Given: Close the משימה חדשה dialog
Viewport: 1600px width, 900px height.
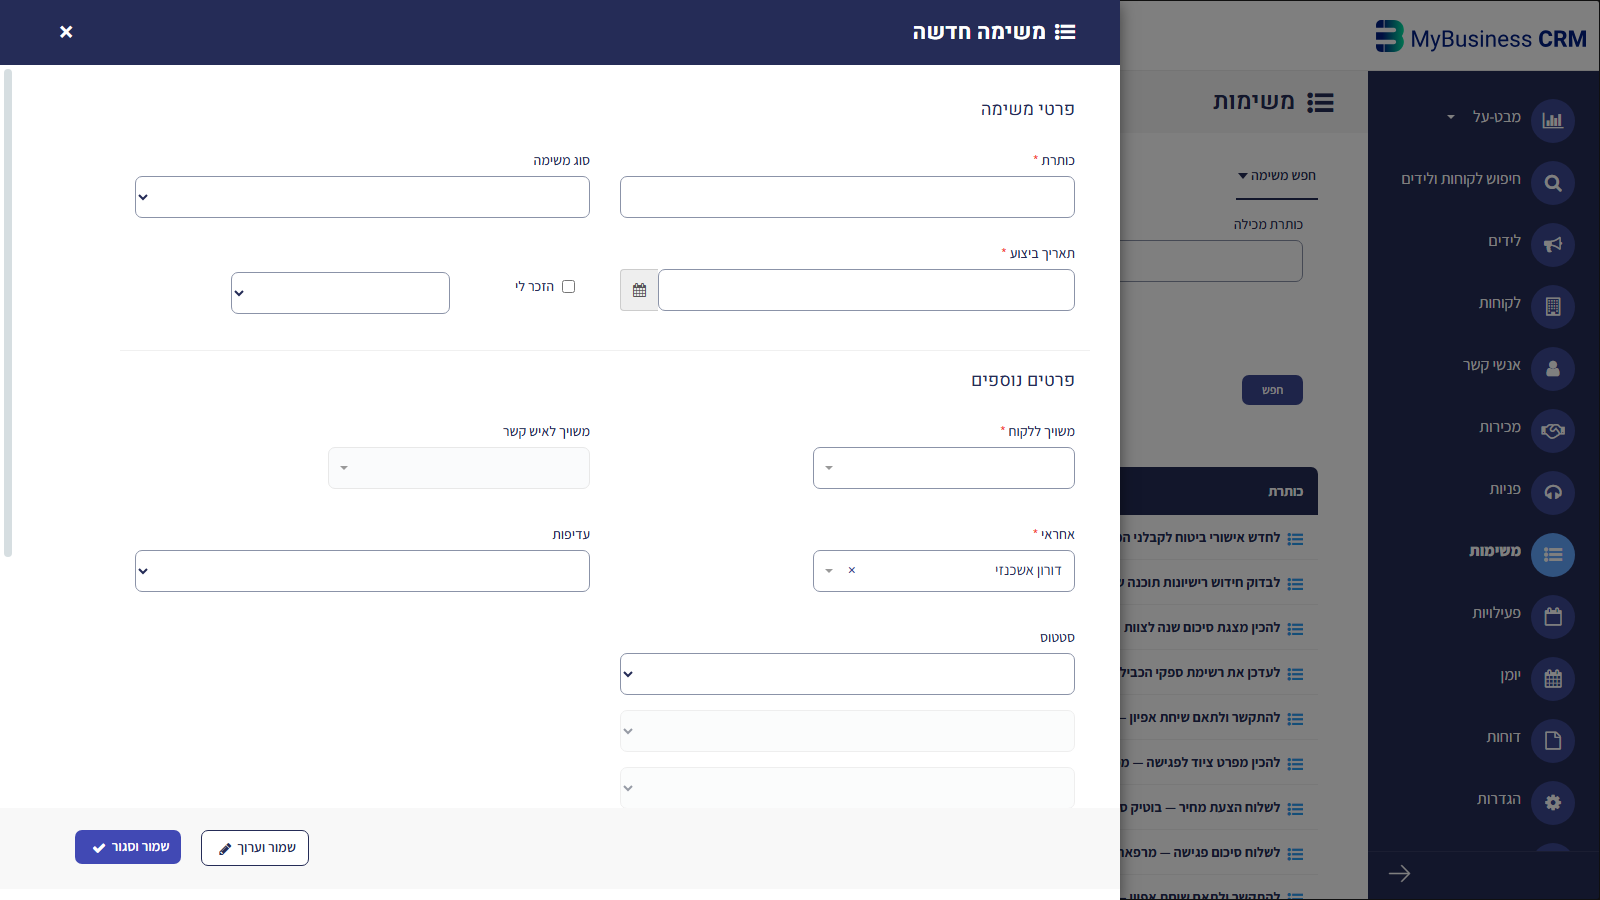Looking at the screenshot, I should pyautogui.click(x=66, y=32).
